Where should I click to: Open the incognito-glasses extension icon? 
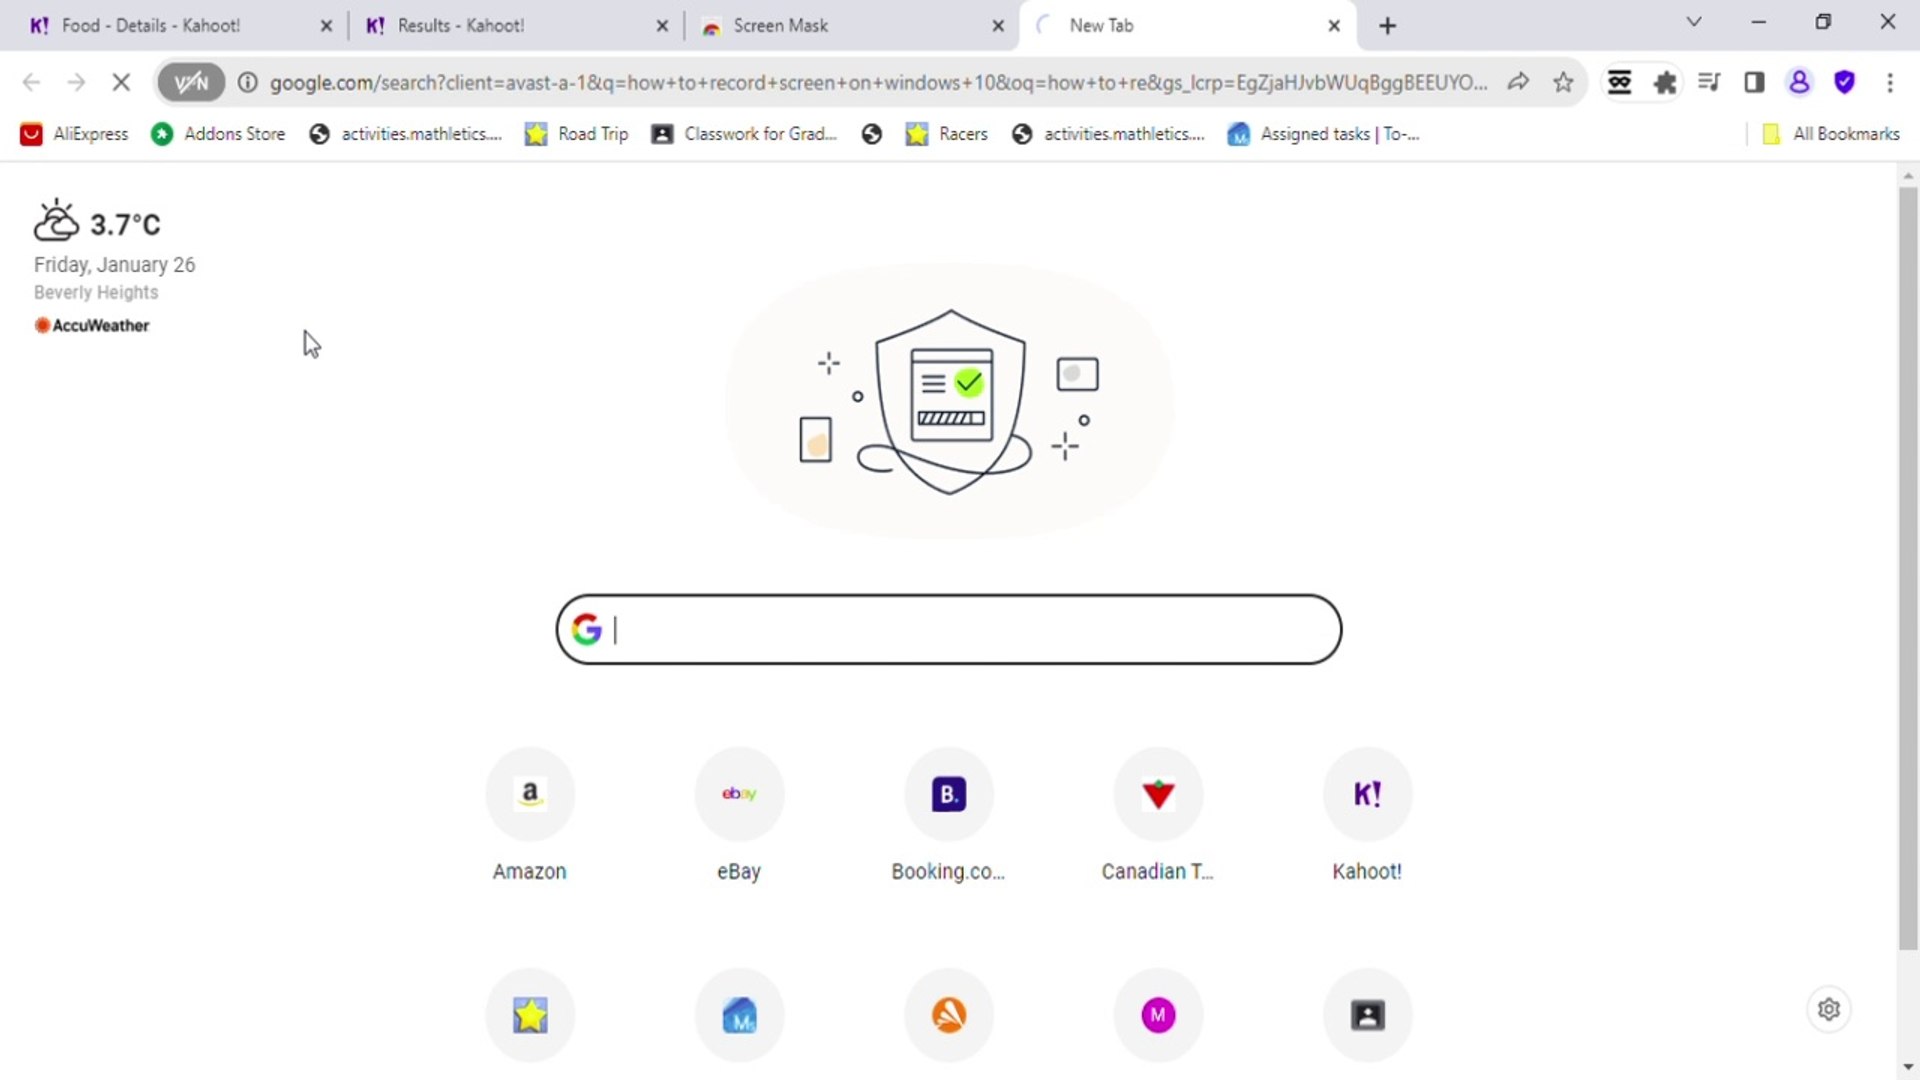(1619, 83)
